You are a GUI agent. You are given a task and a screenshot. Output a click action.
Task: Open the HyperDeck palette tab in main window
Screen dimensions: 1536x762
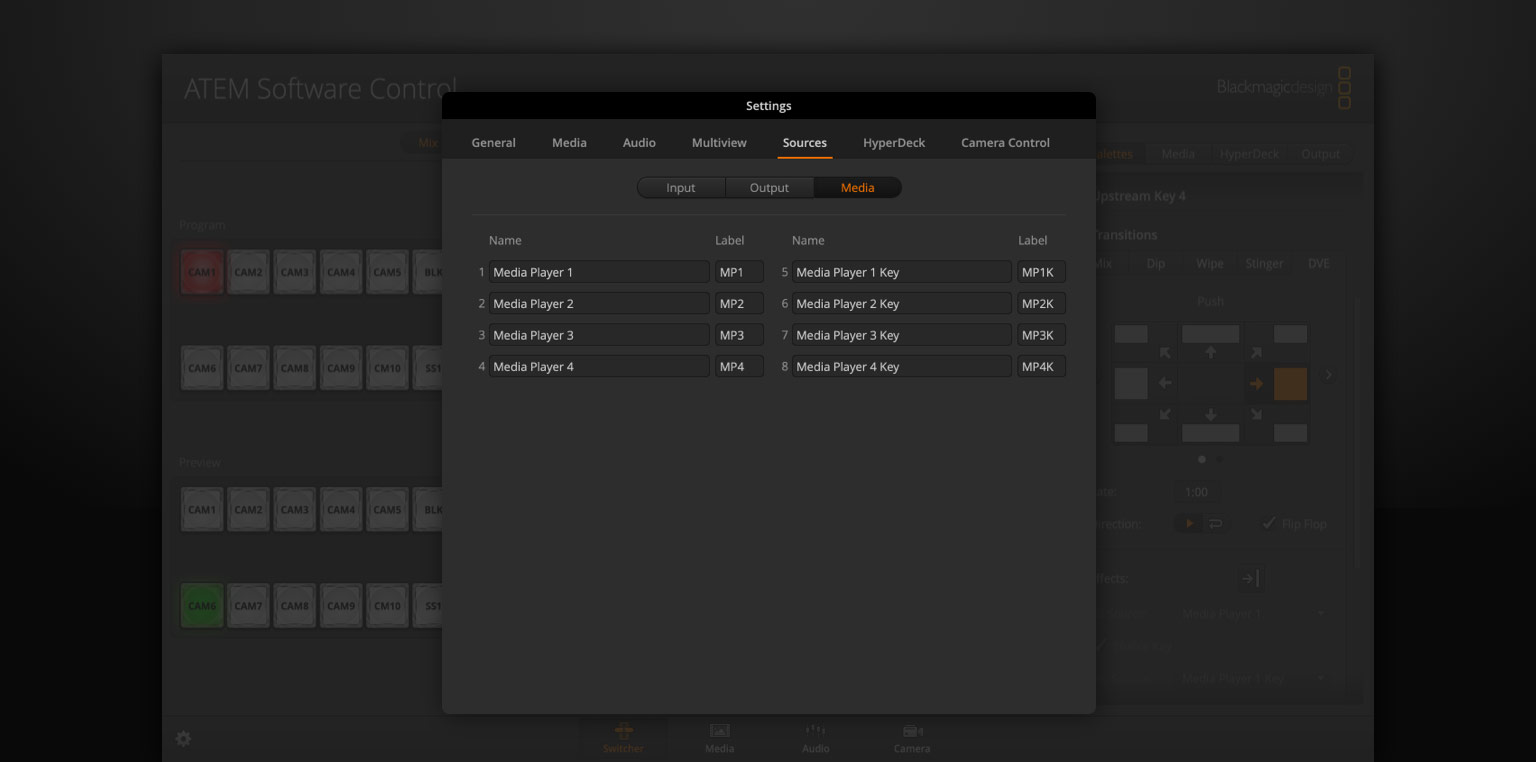coord(1249,154)
